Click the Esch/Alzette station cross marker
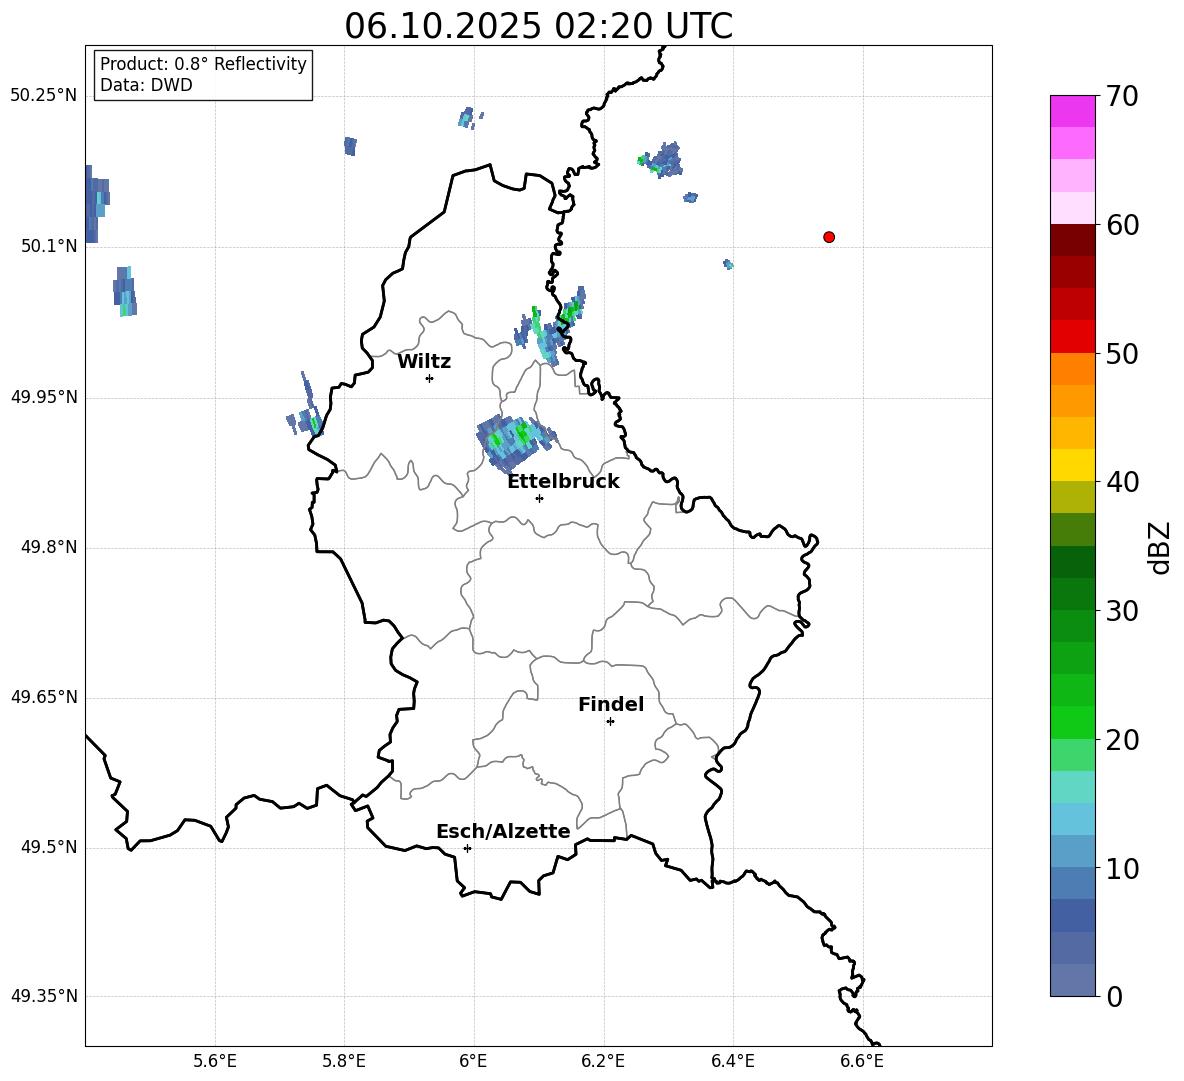Viewport: 1184px width, 1081px height. 467,848
